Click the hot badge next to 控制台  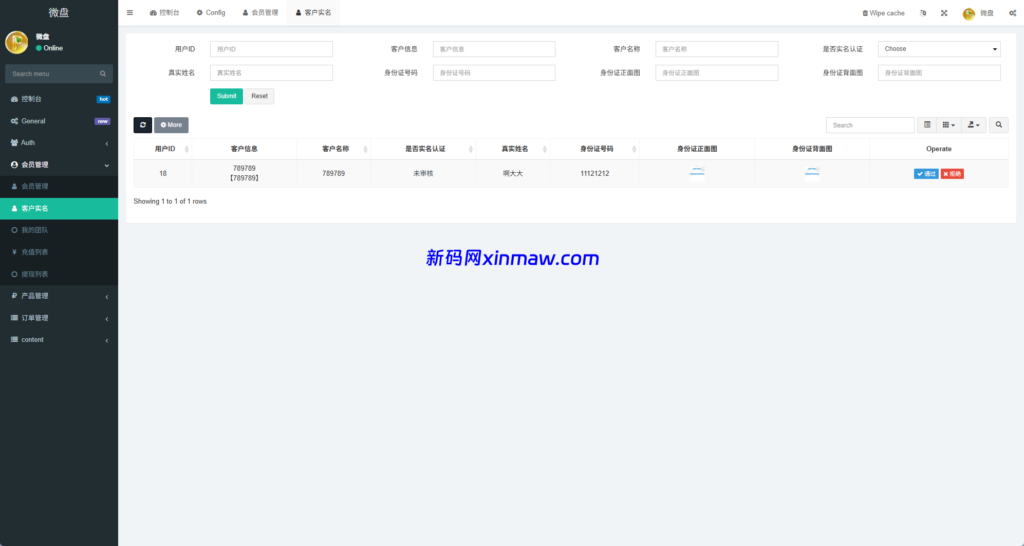coord(103,99)
